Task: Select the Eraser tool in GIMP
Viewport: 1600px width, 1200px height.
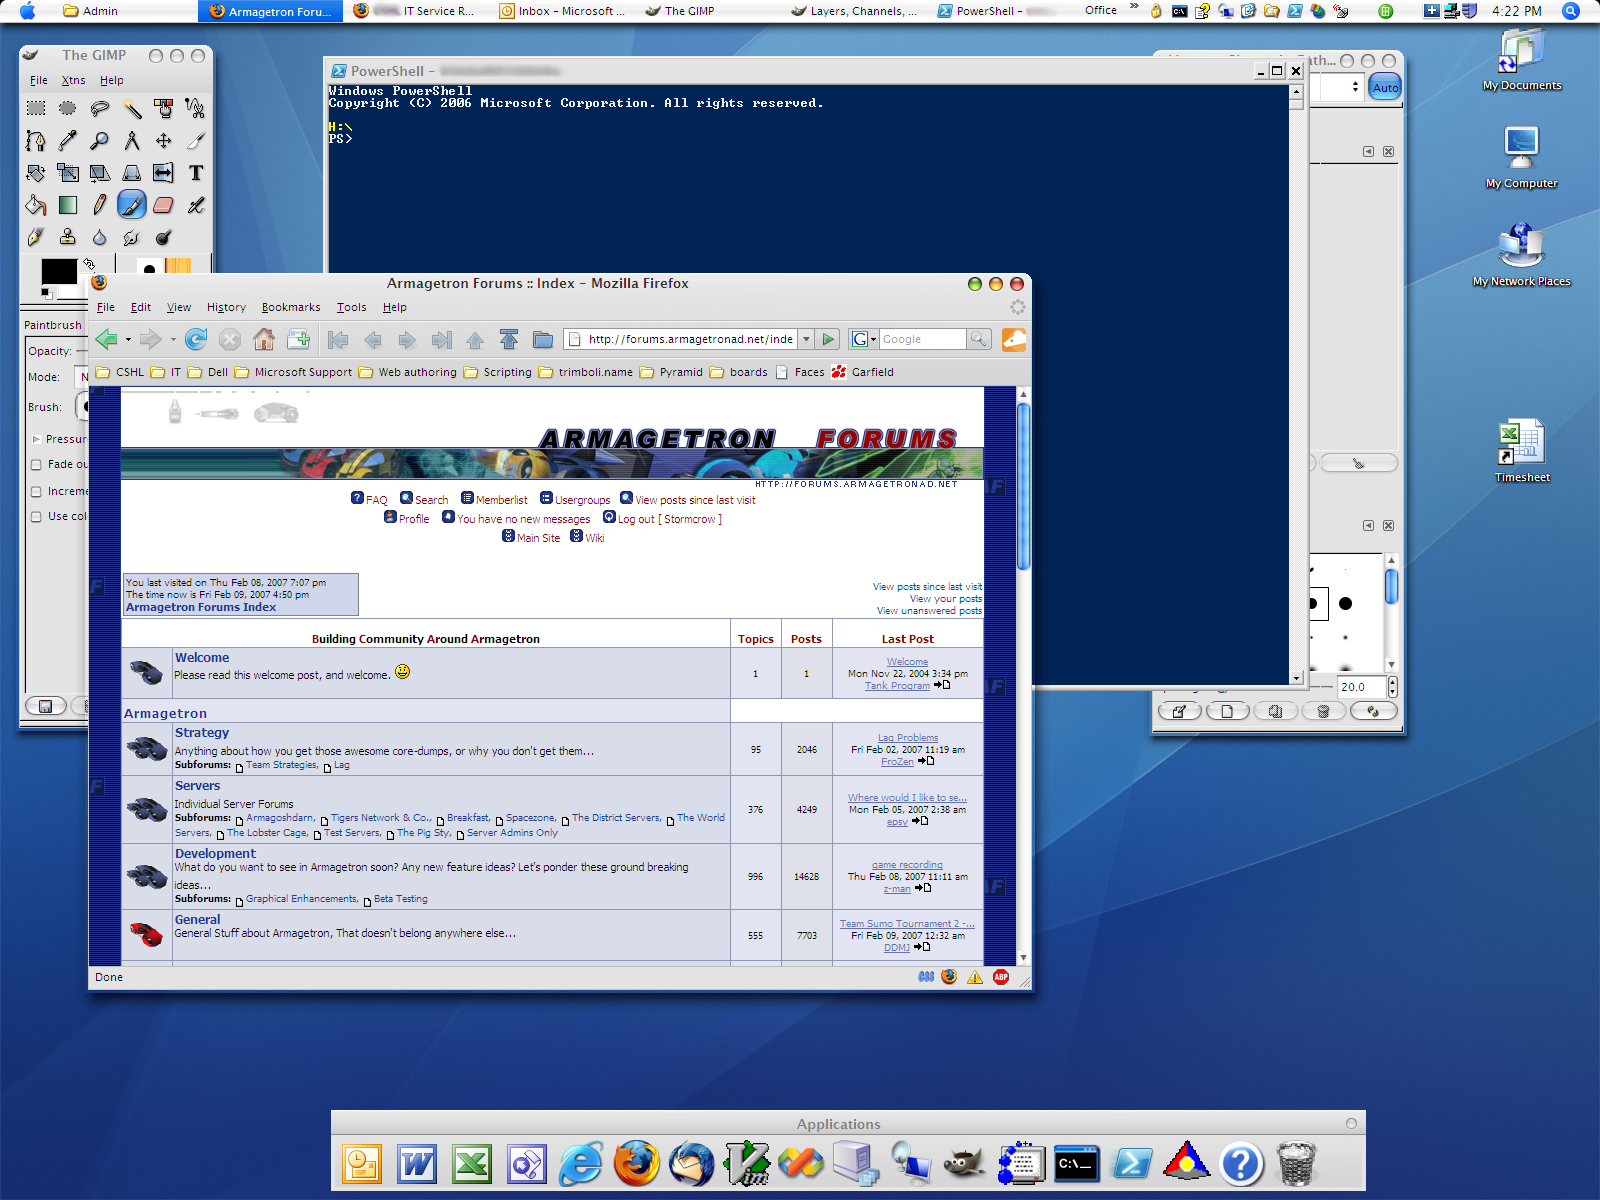Action: [x=164, y=205]
